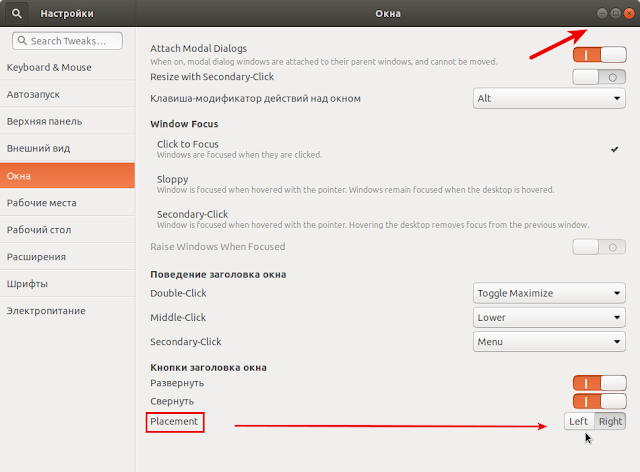Image resolution: width=640 pixels, height=472 pixels.
Task: Open the Alt modifier key dropdown
Action: coord(549,98)
